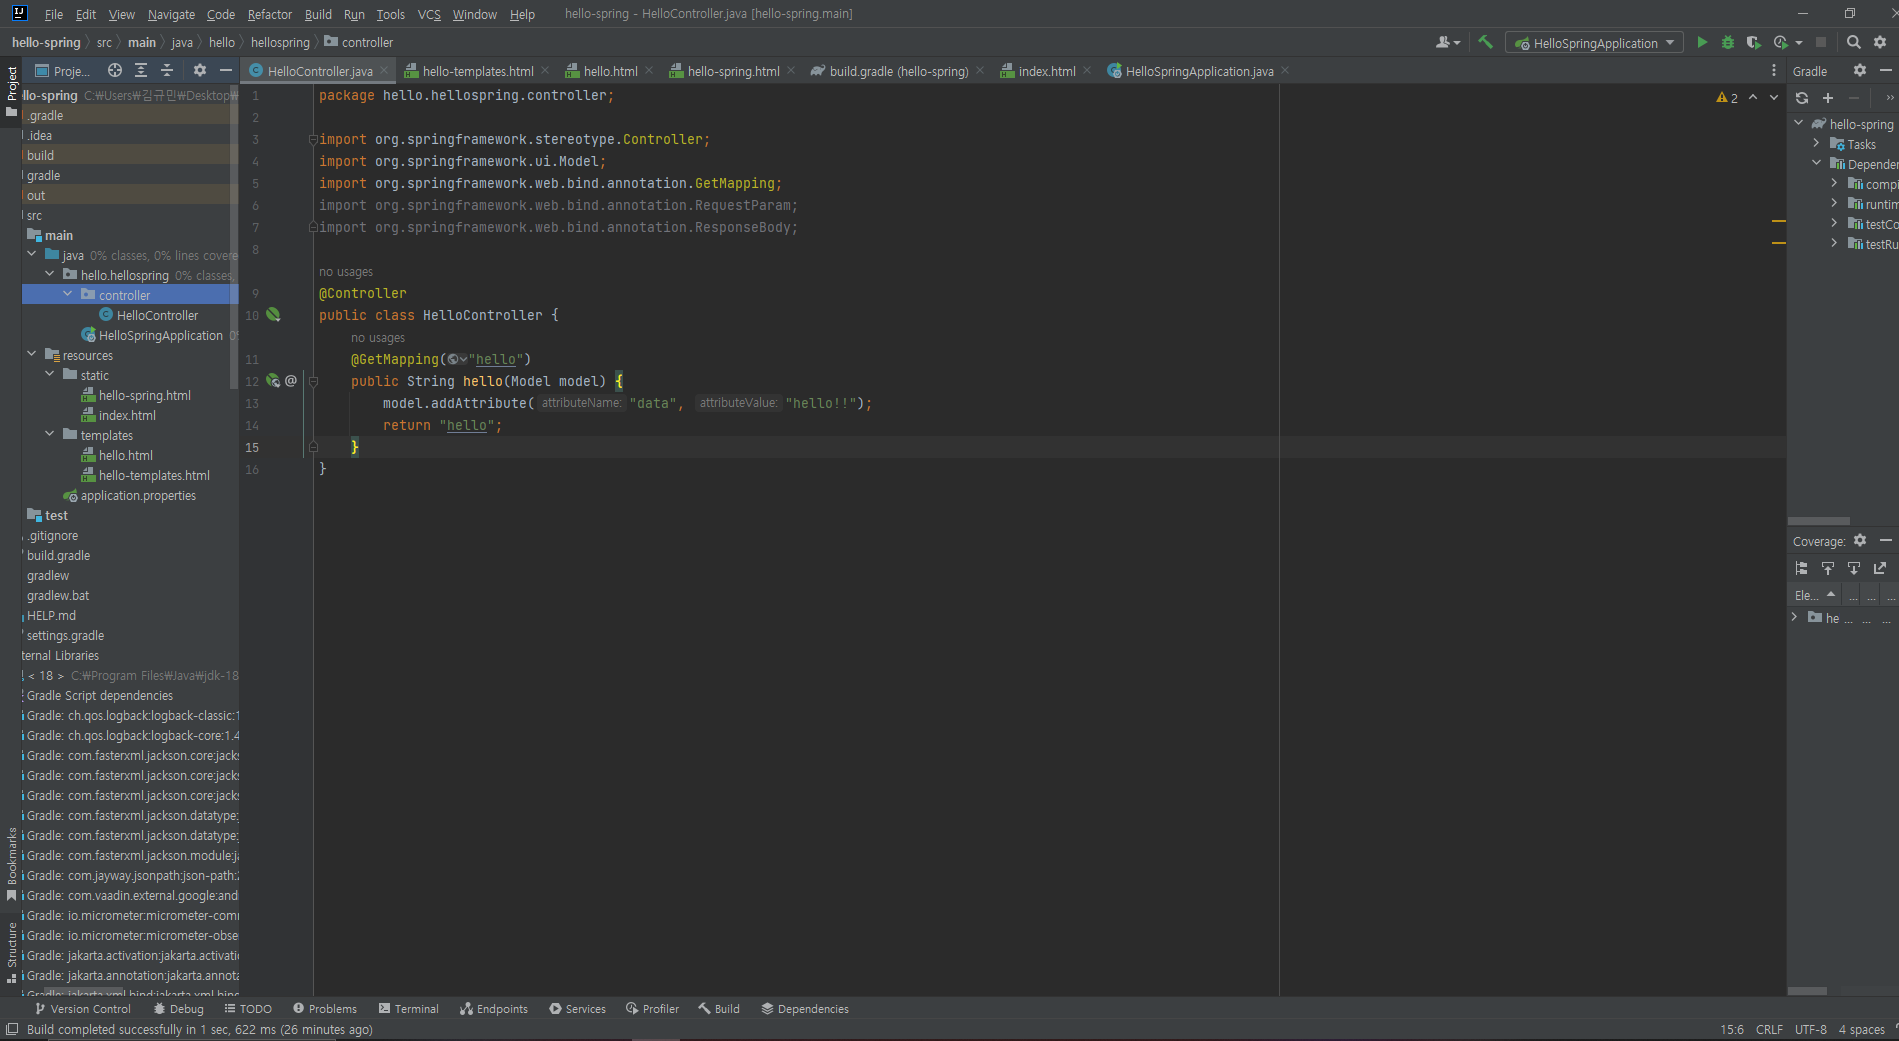The width and height of the screenshot is (1899, 1041).
Task: Select HelloController class in project tree
Action: point(157,315)
